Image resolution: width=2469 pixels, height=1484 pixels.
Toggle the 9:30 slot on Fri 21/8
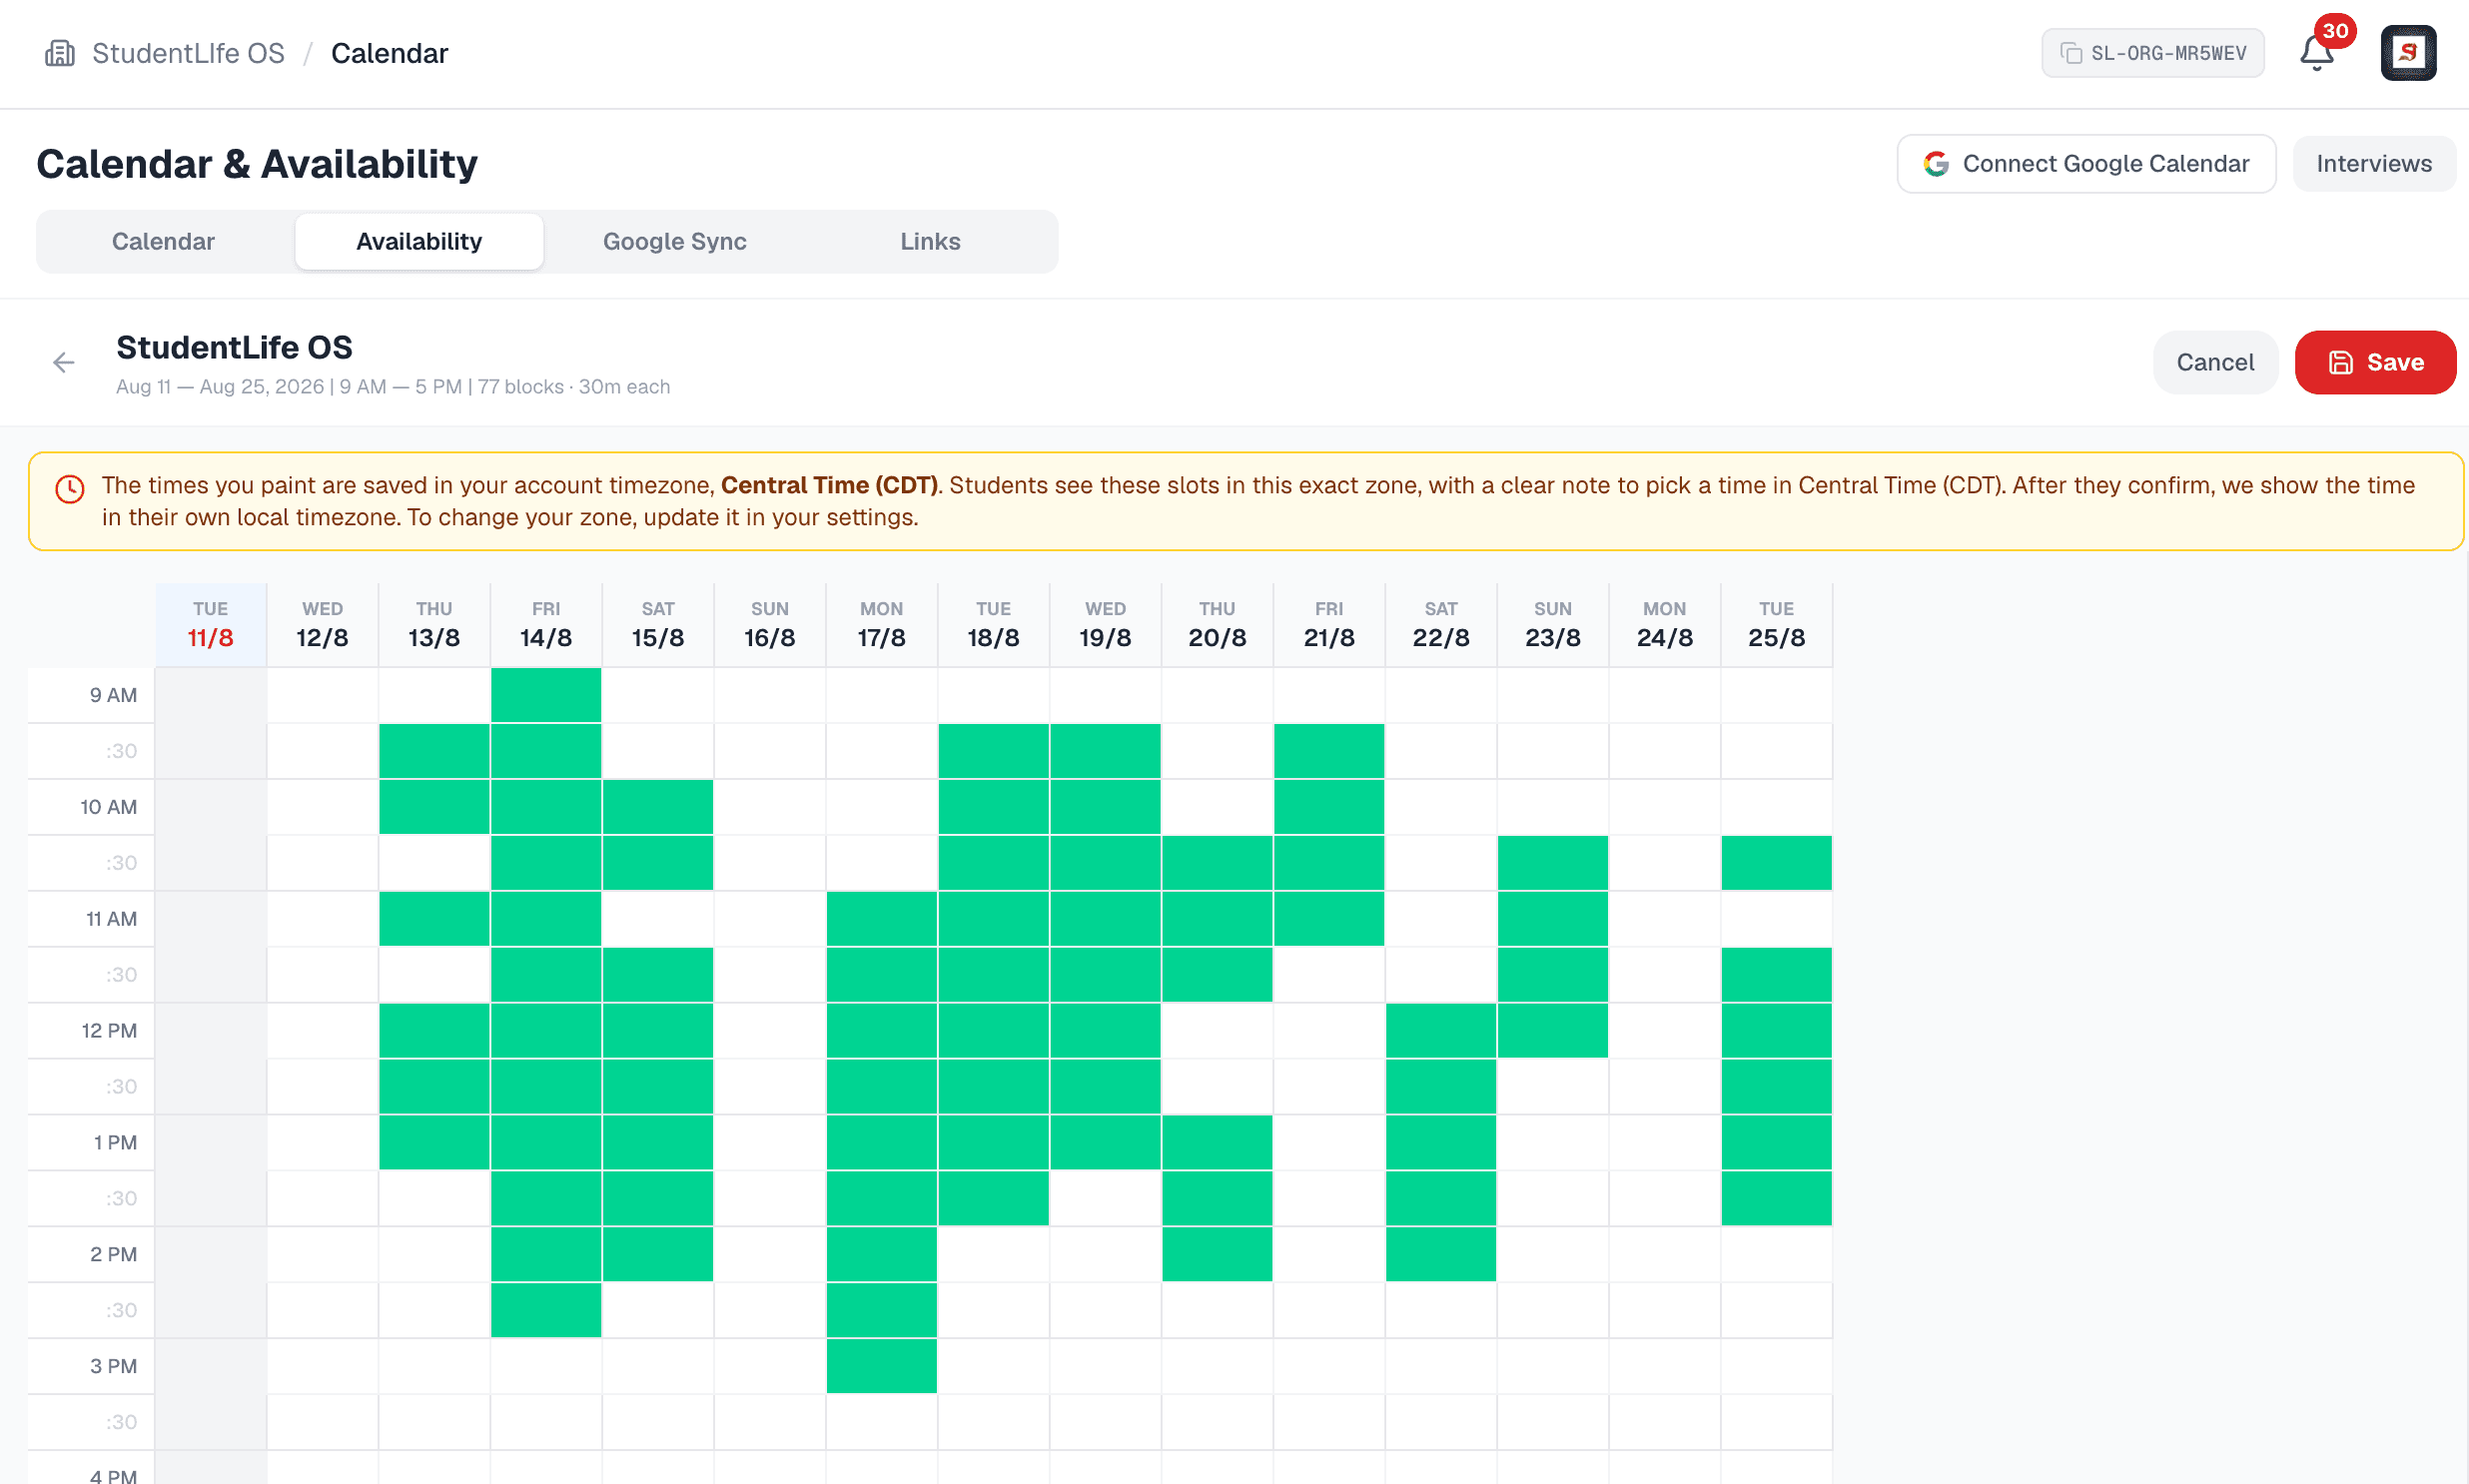[1329, 751]
